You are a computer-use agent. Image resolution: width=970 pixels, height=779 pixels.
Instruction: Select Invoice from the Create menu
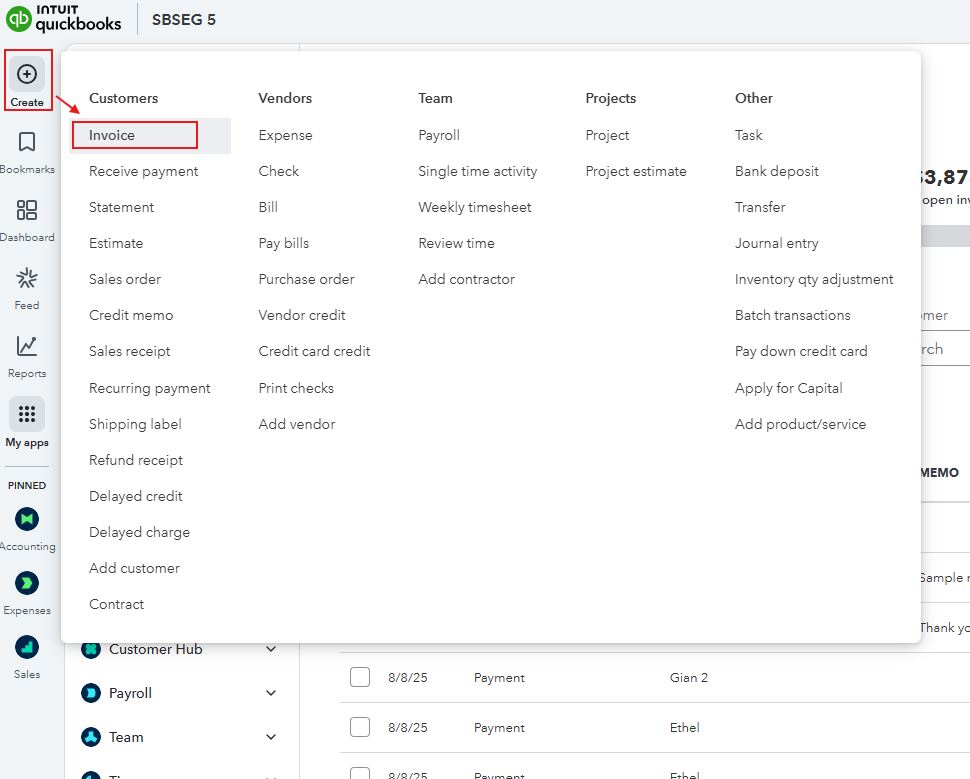coord(112,135)
